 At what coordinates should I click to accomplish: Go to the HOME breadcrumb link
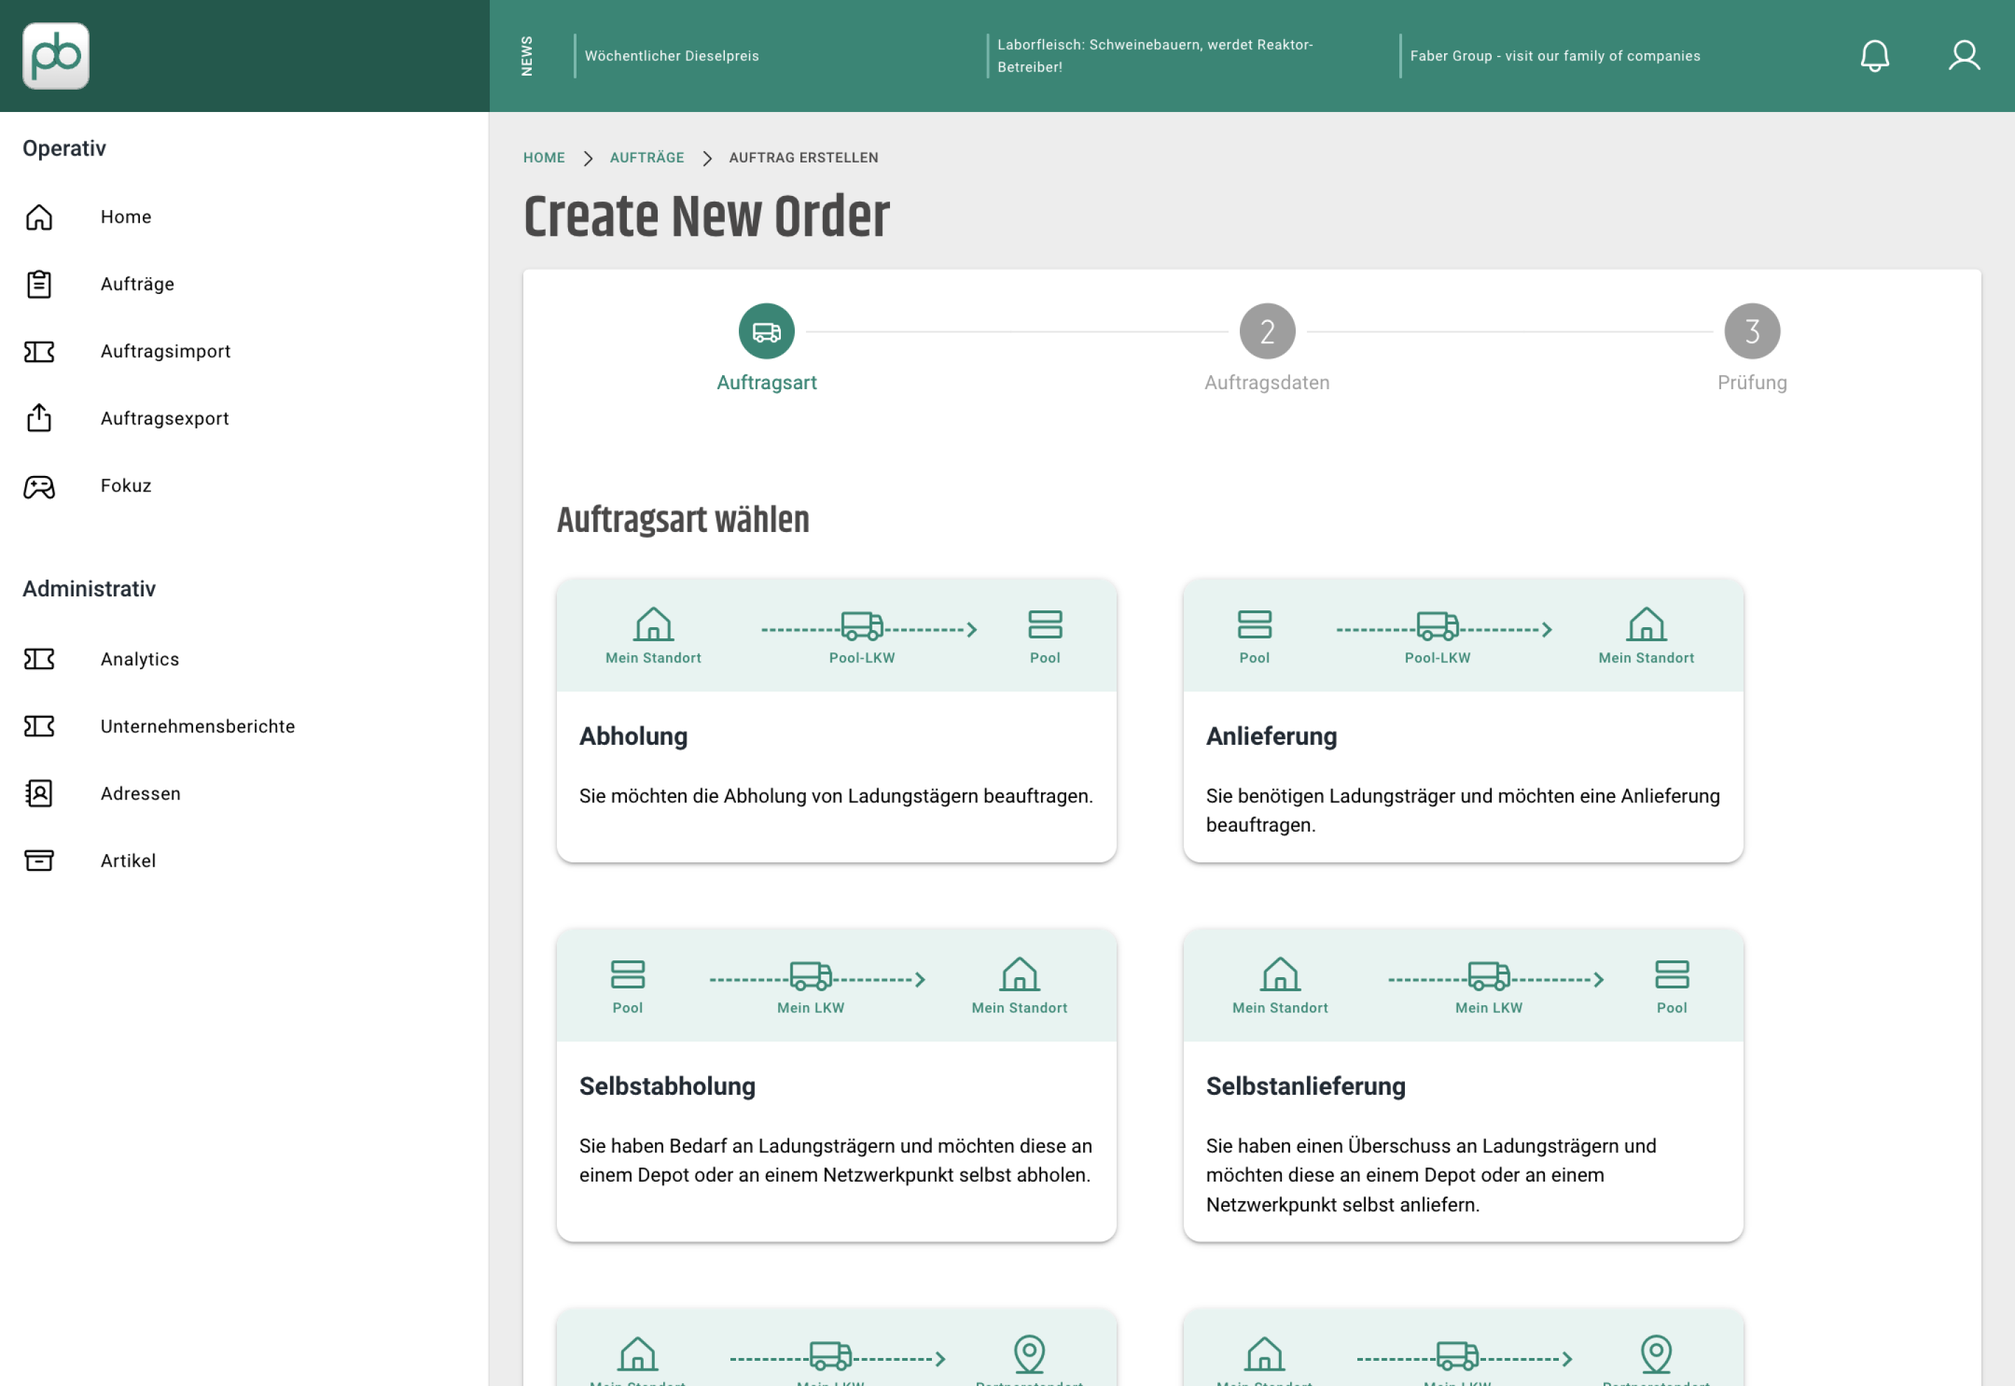tap(544, 158)
